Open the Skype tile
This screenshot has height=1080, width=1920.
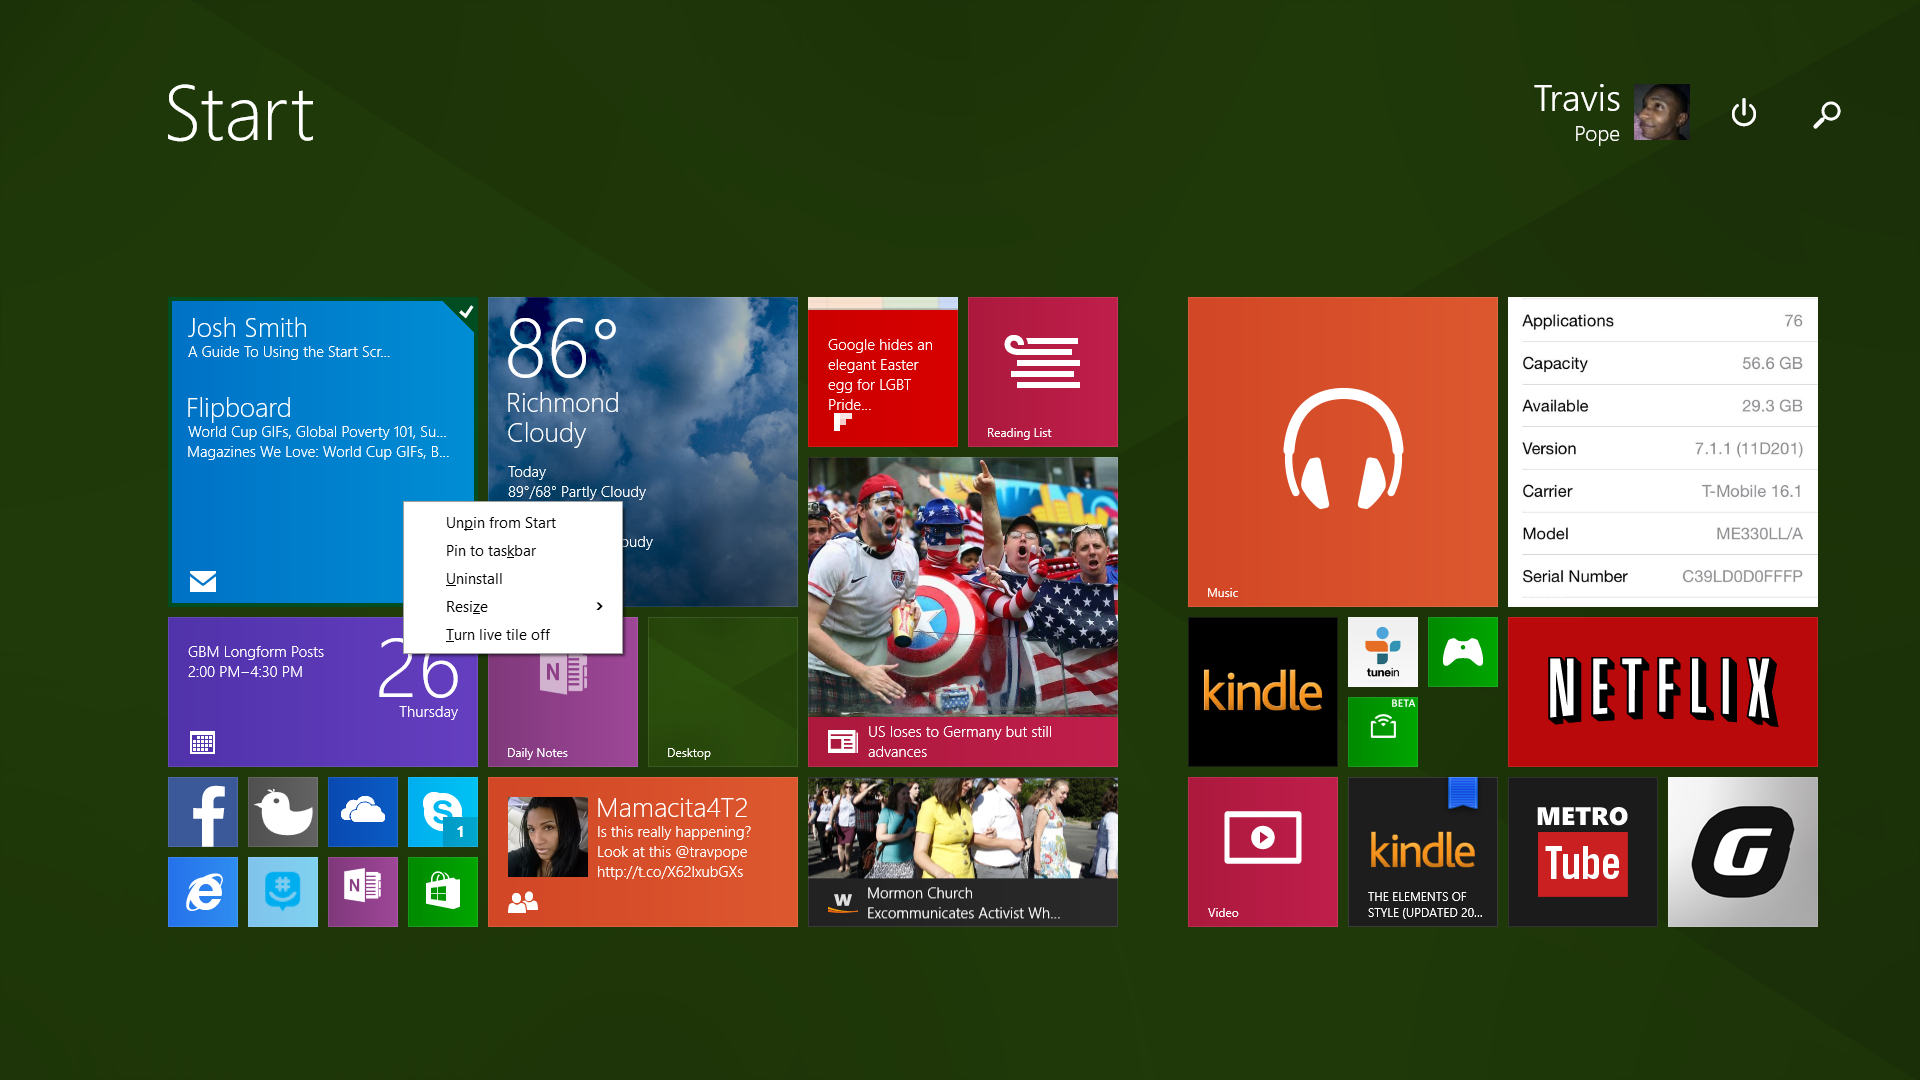[x=443, y=812]
